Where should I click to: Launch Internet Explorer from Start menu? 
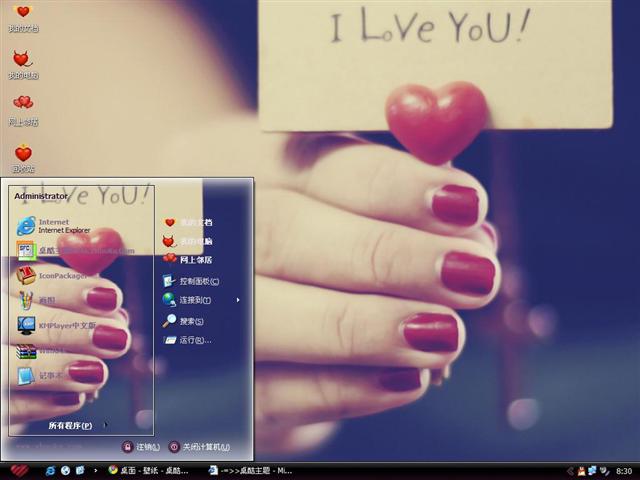pos(53,226)
